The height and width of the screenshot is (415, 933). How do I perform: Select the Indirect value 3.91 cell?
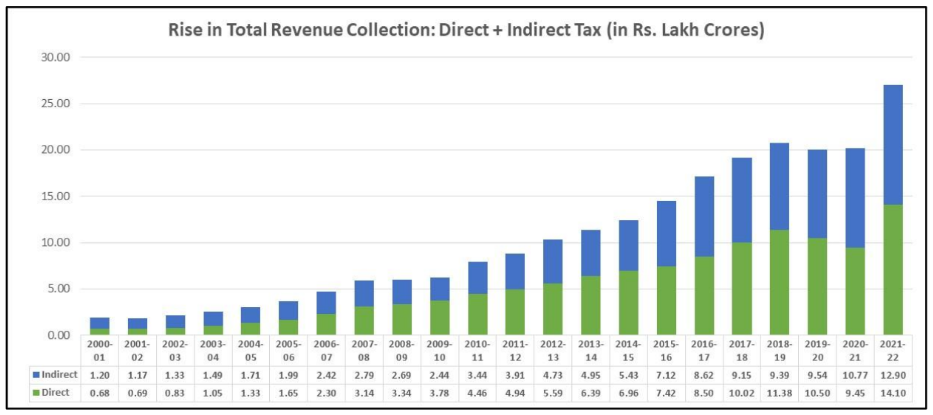515,376
